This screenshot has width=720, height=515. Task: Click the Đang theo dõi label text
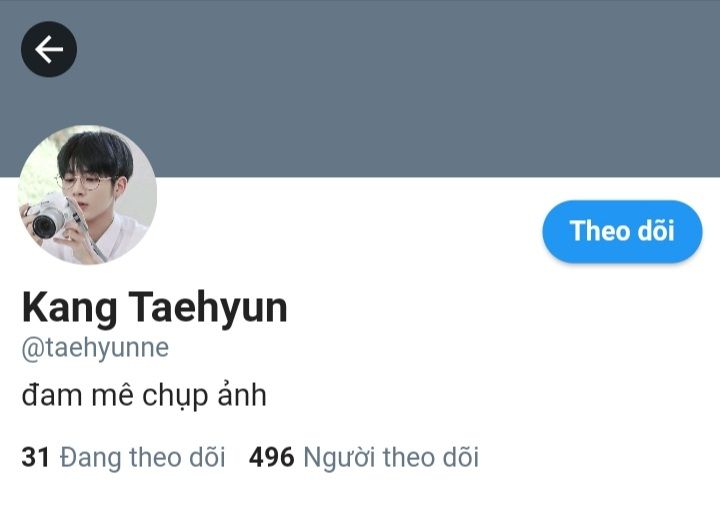click(143, 457)
